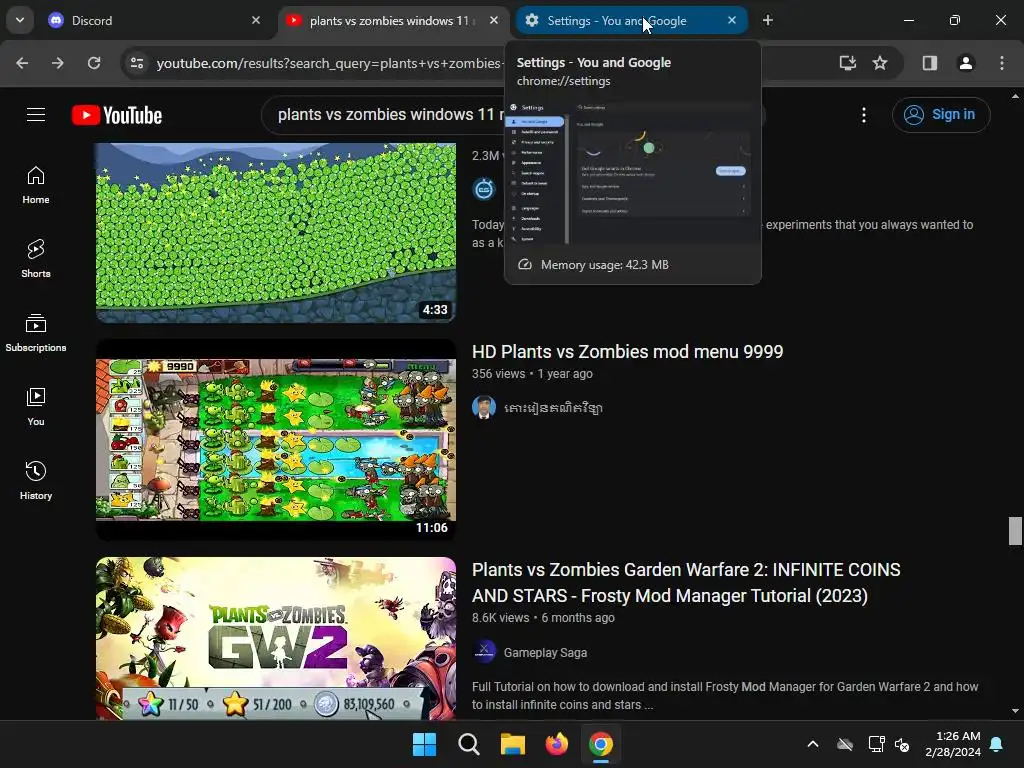
Task: Open Windows Start menu
Action: [424, 744]
